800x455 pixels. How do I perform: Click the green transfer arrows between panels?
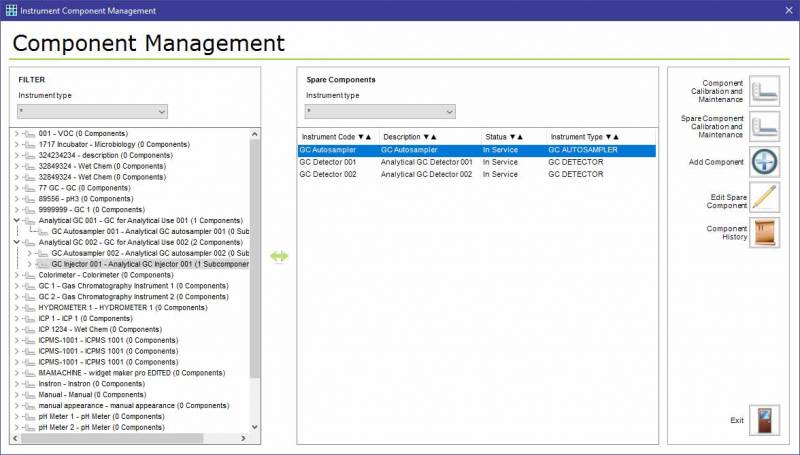coord(279,256)
